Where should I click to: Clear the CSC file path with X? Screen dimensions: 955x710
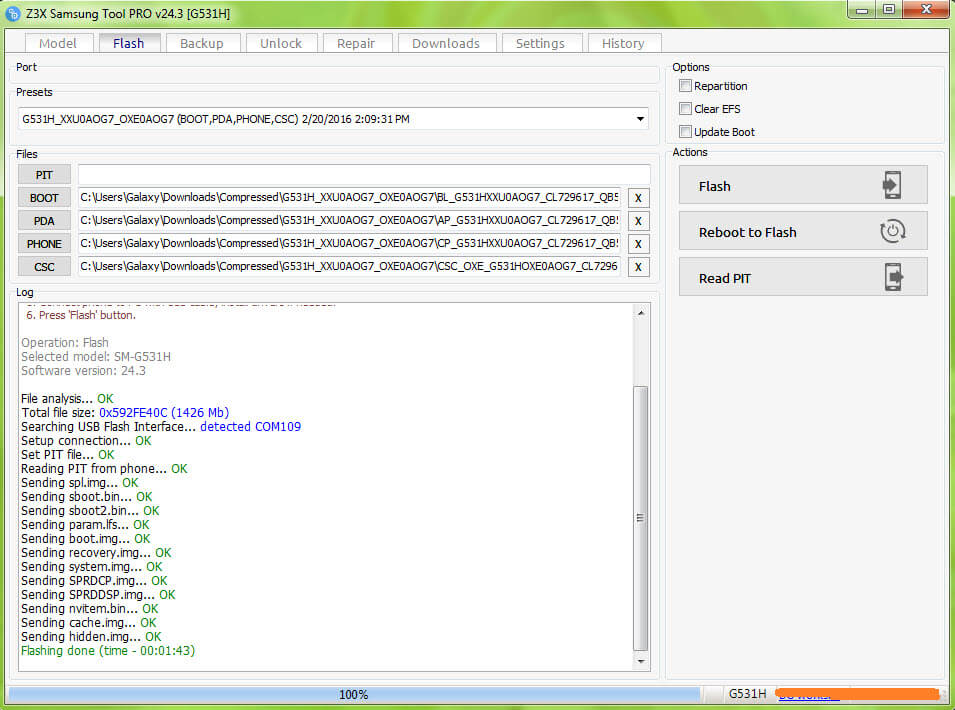(638, 267)
